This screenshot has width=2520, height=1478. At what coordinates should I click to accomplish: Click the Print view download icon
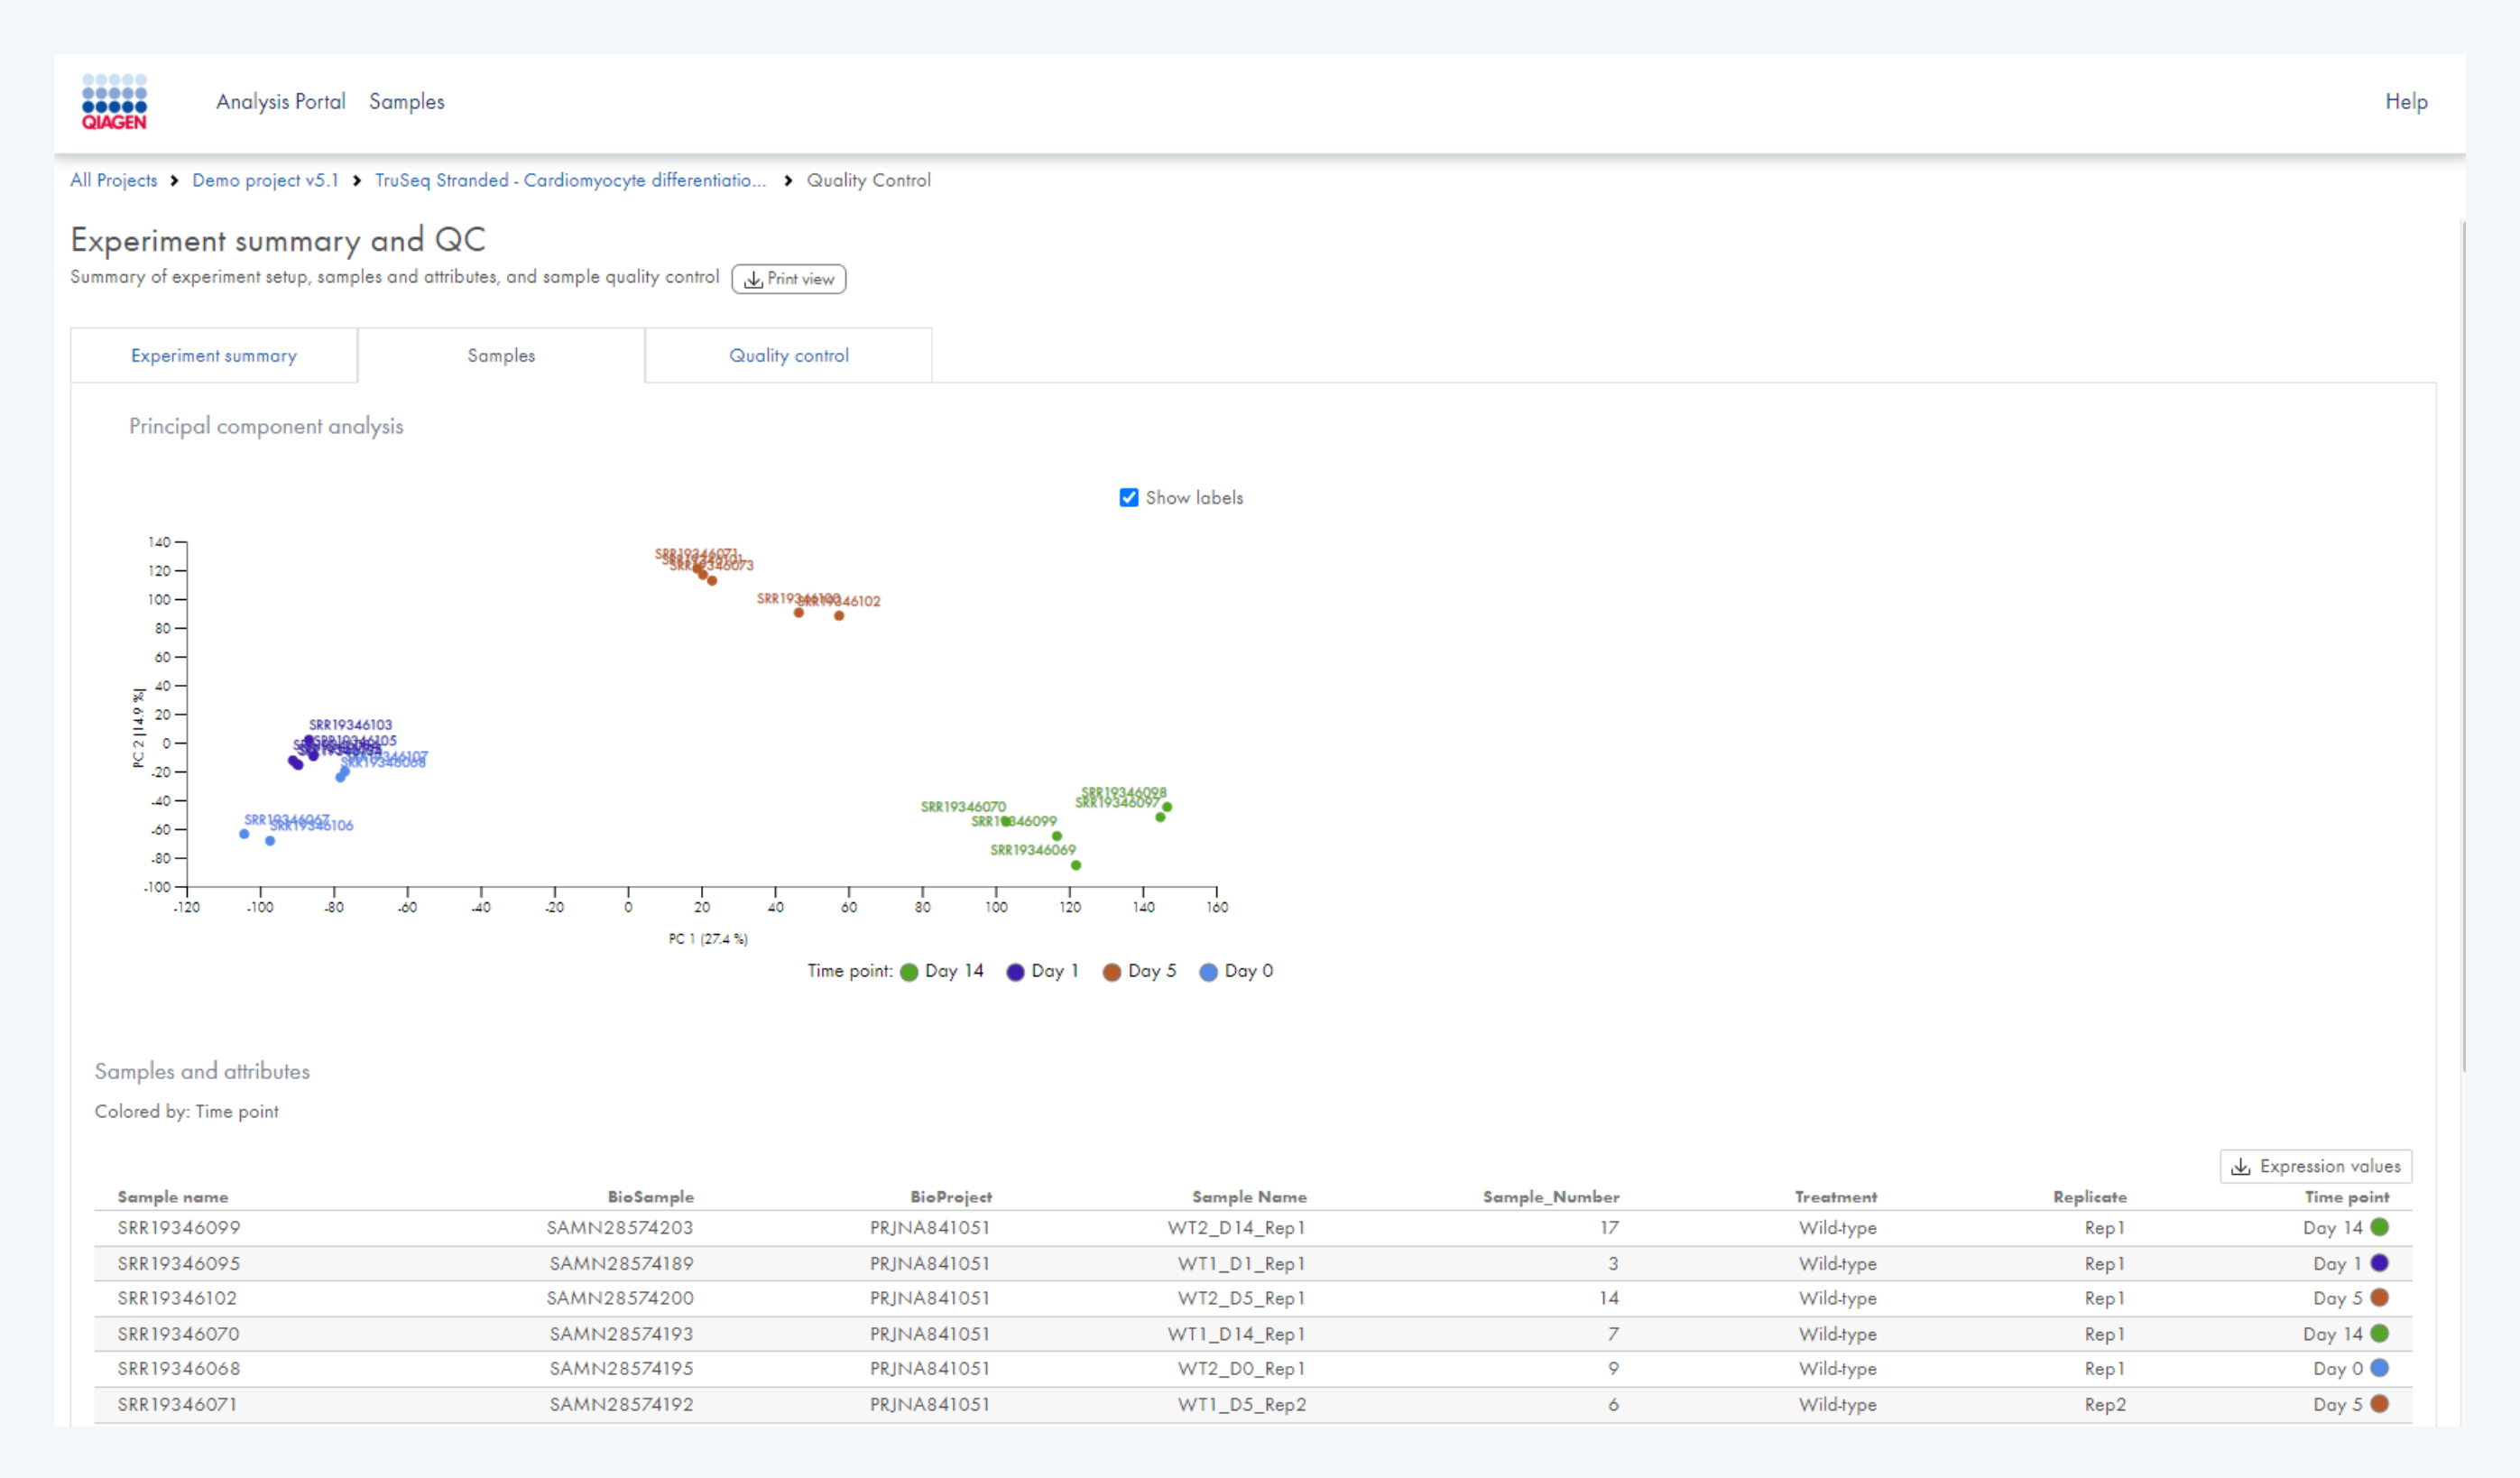(753, 280)
